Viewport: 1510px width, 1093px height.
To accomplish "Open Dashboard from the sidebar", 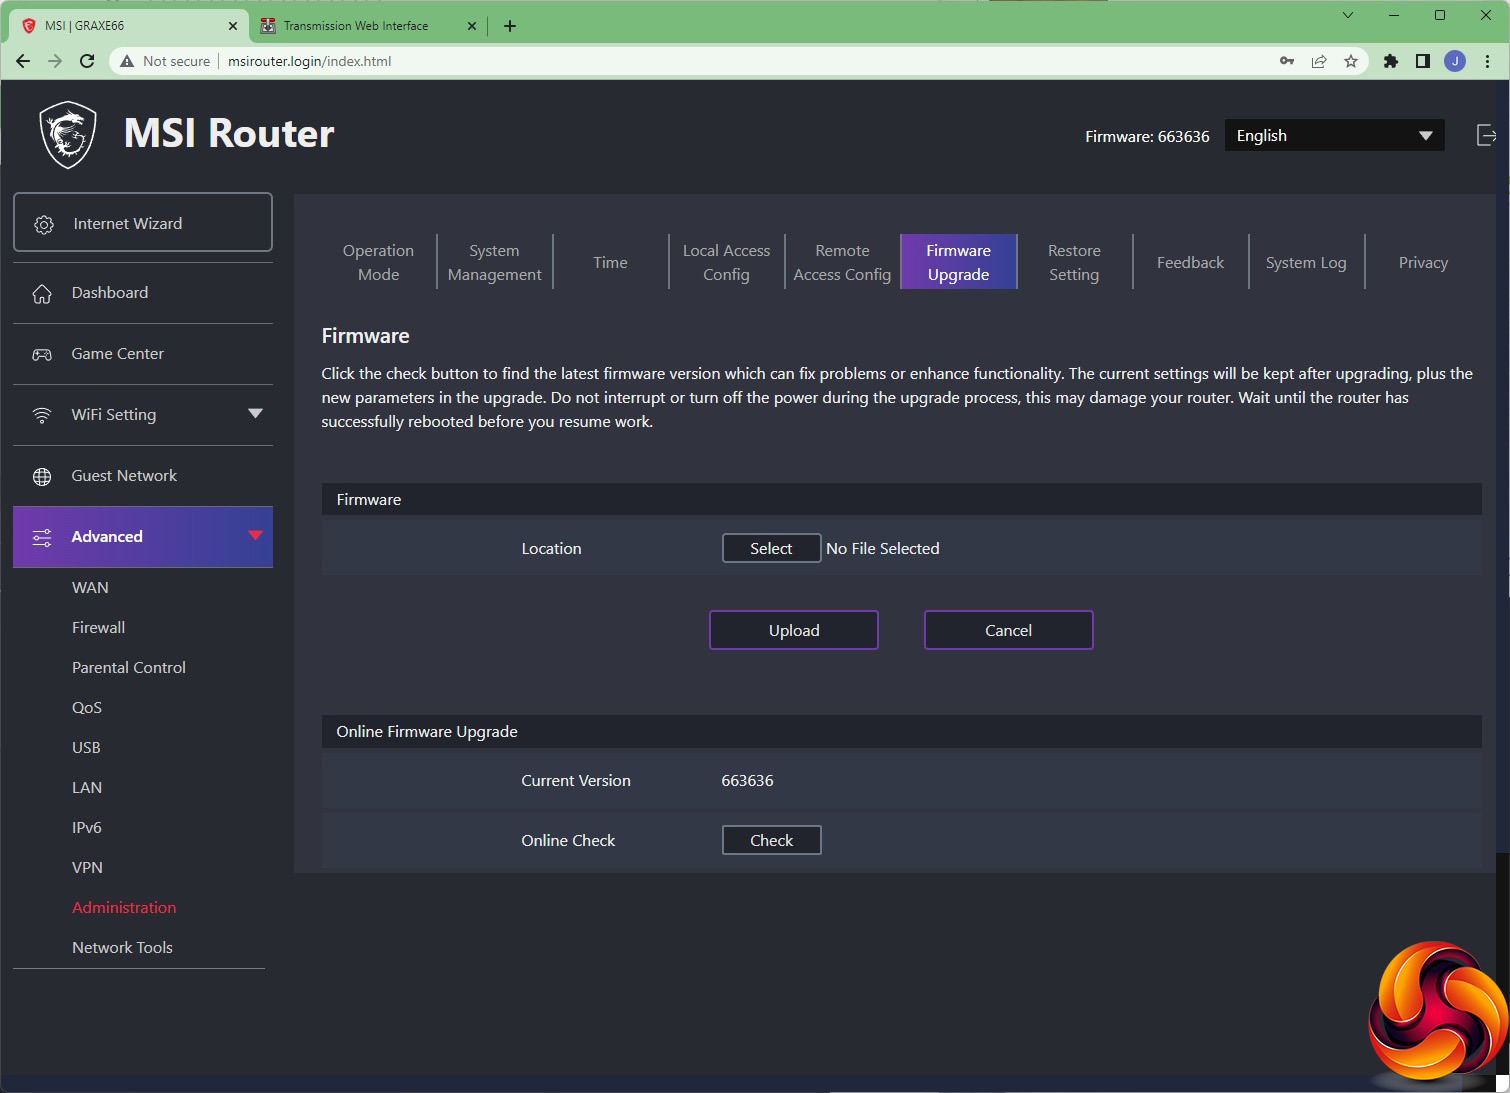I will click(x=143, y=293).
